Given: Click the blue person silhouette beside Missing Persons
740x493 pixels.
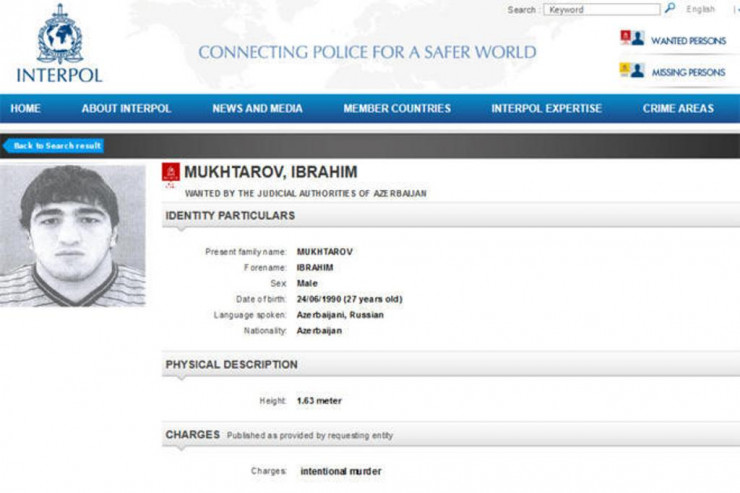Looking at the screenshot, I should click(638, 70).
